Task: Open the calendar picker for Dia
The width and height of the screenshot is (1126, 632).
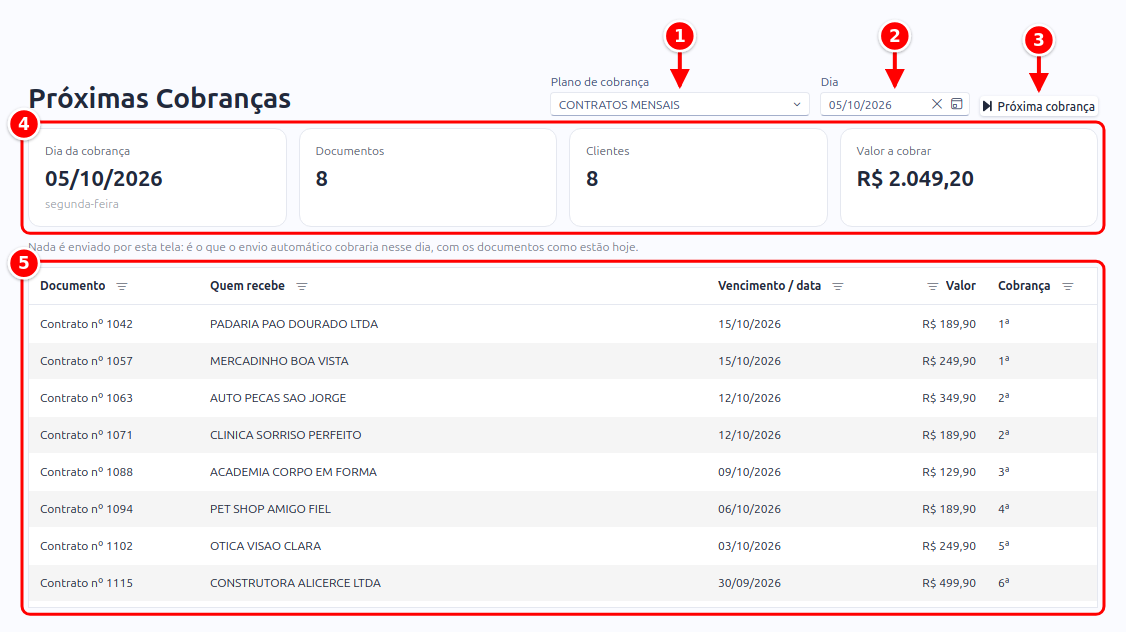Action: [957, 104]
